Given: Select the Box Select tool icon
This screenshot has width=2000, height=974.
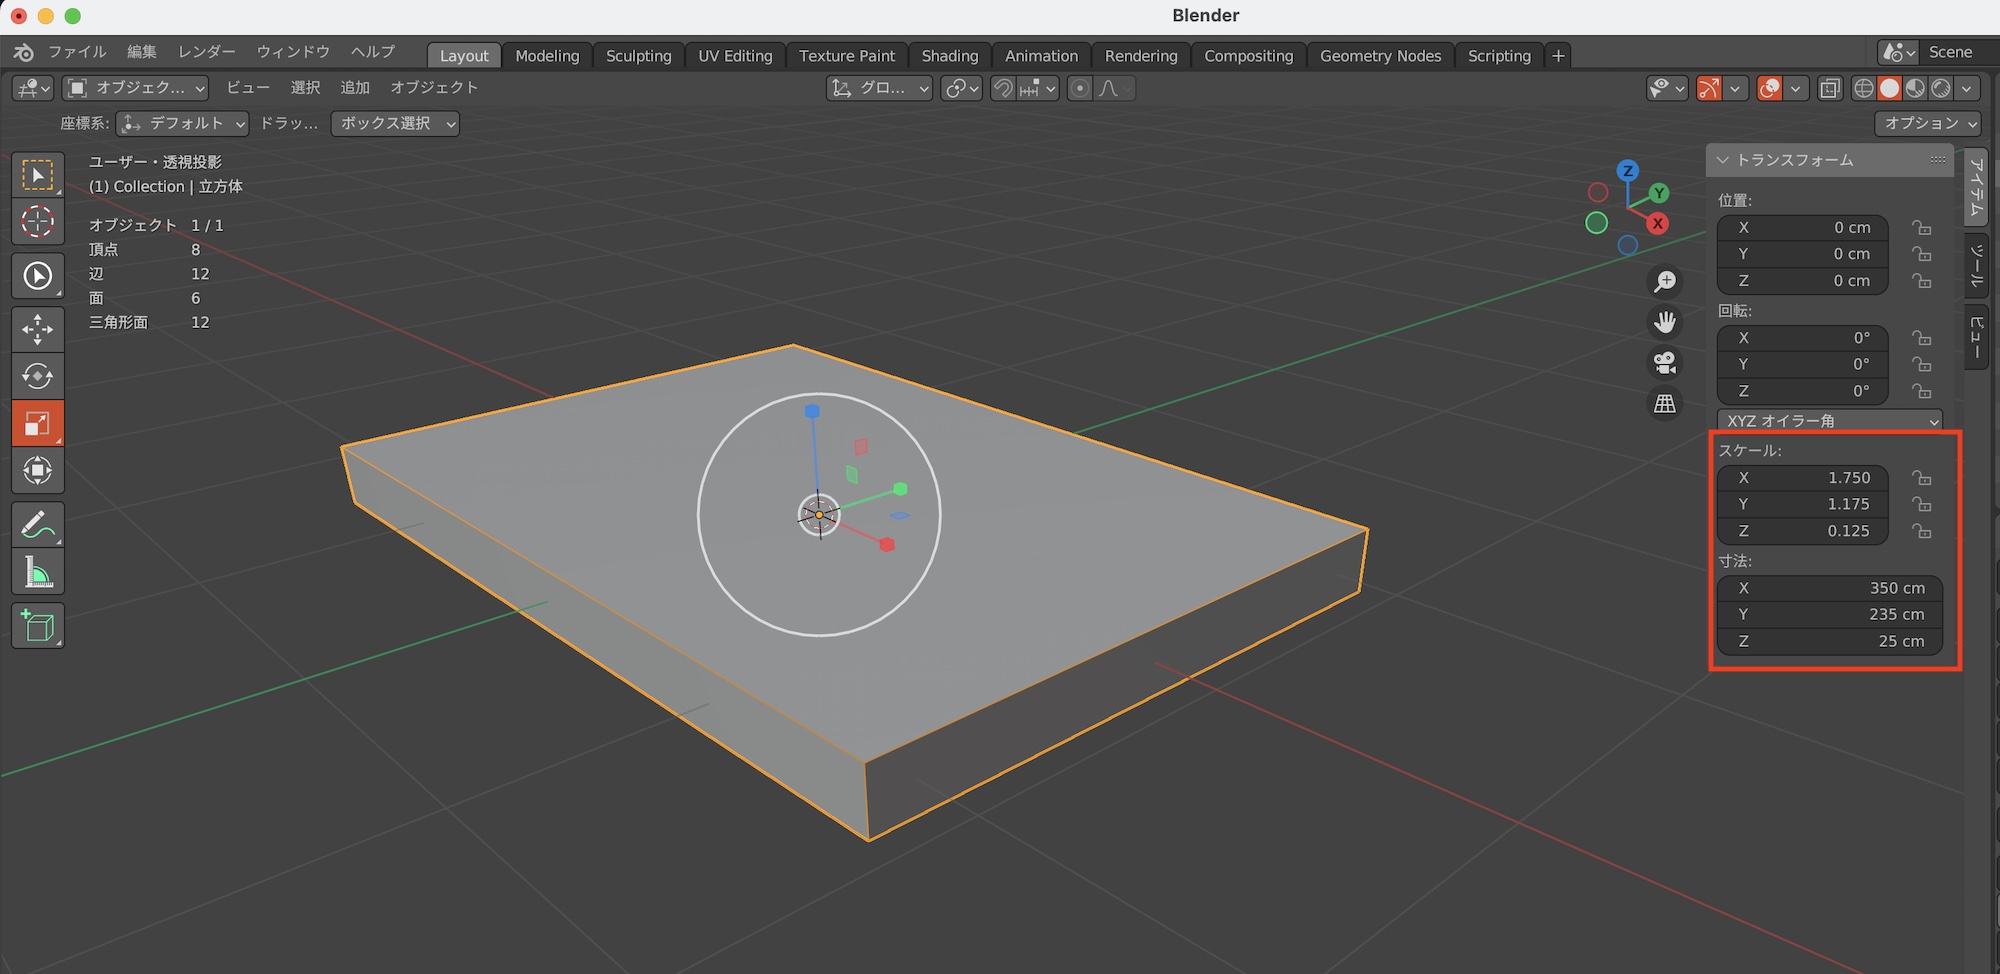Looking at the screenshot, I should [38, 176].
